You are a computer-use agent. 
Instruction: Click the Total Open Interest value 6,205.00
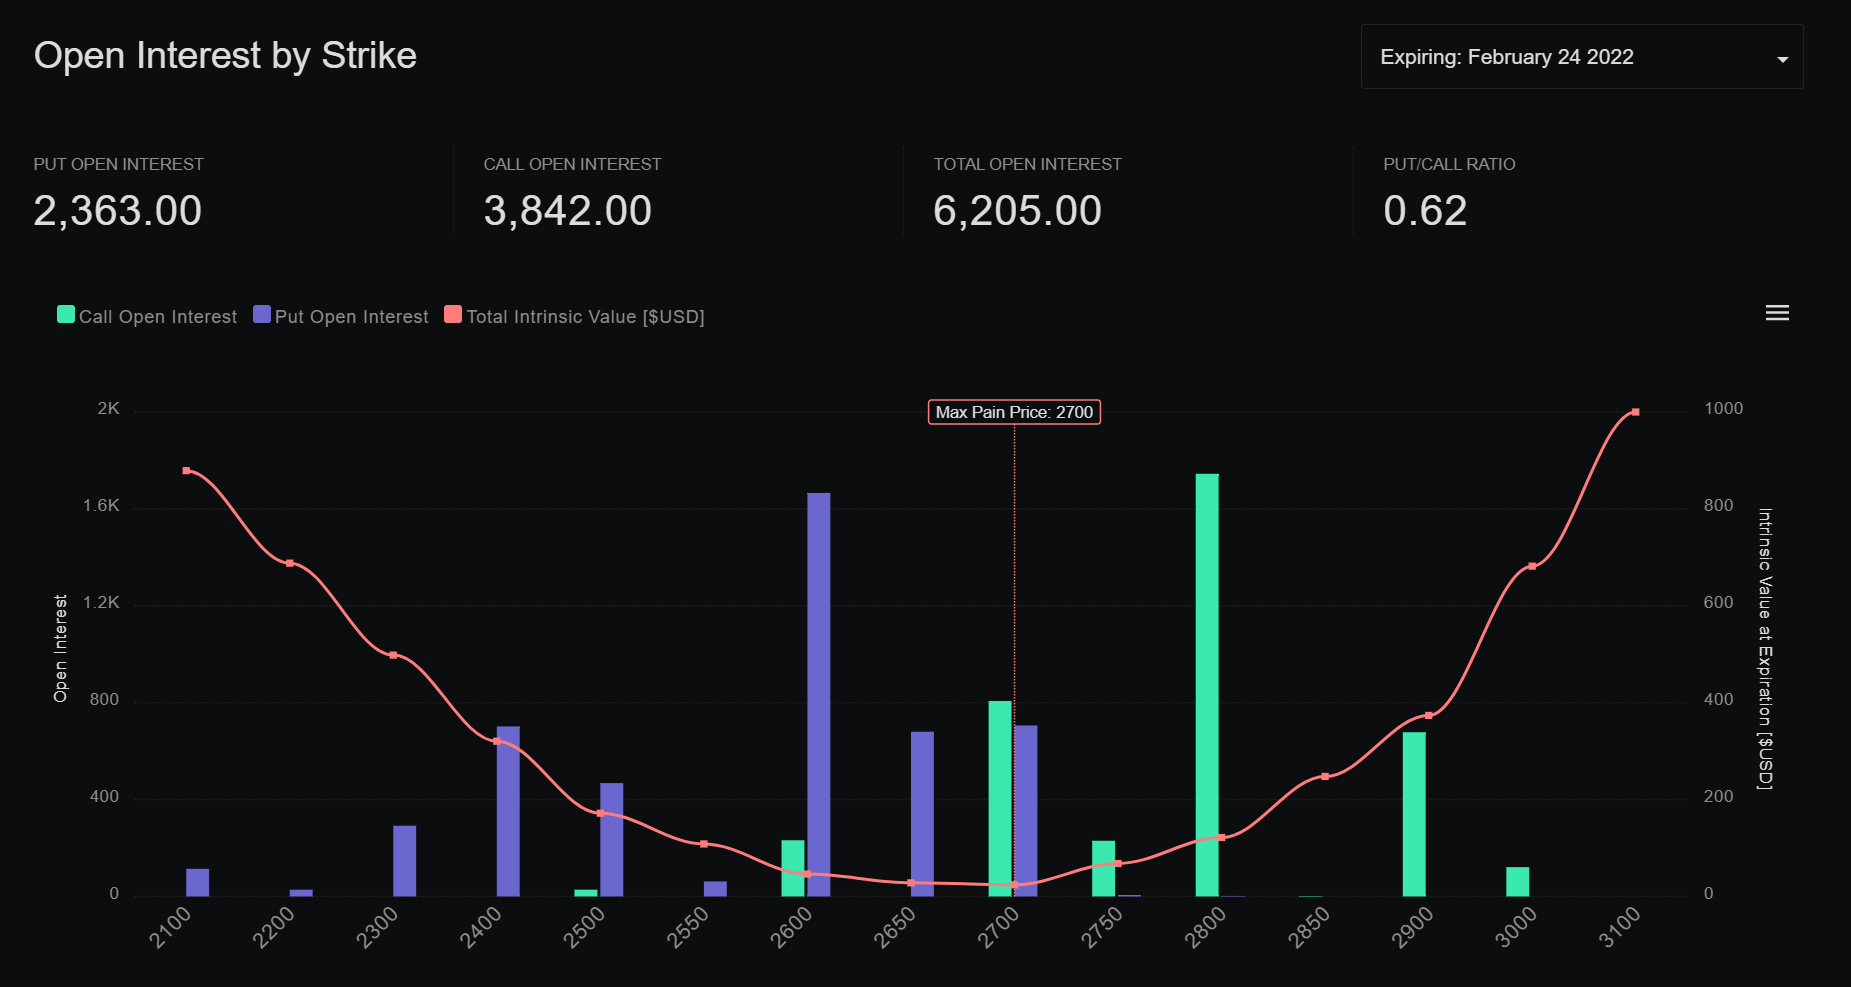point(1017,211)
